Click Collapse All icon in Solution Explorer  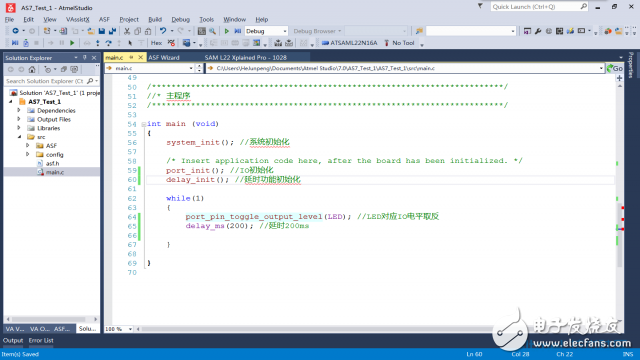(64, 69)
